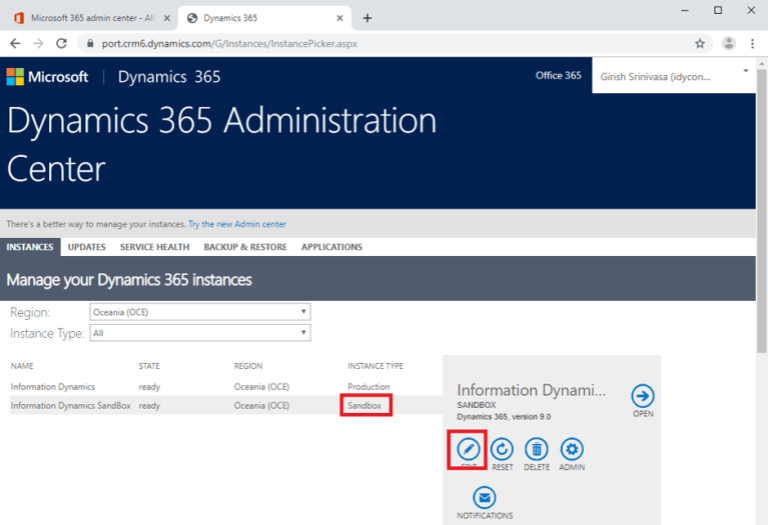Viewport: 768px width, 525px height.
Task: Open the Chrome profile avatar icon
Action: pyautogui.click(x=728, y=44)
